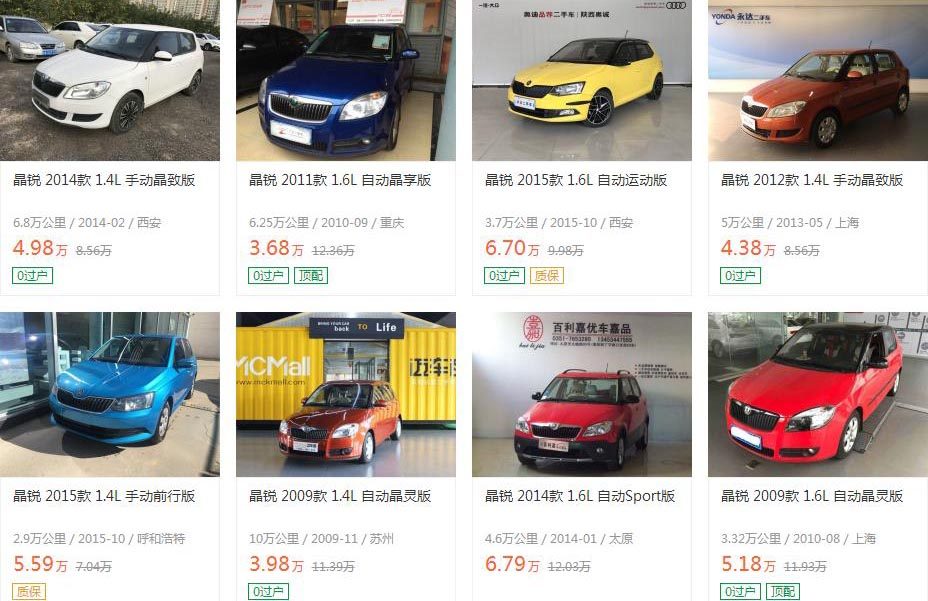
Task: Click the 晶锐 2015款 1.6L 自动运动版 title
Action: click(576, 180)
